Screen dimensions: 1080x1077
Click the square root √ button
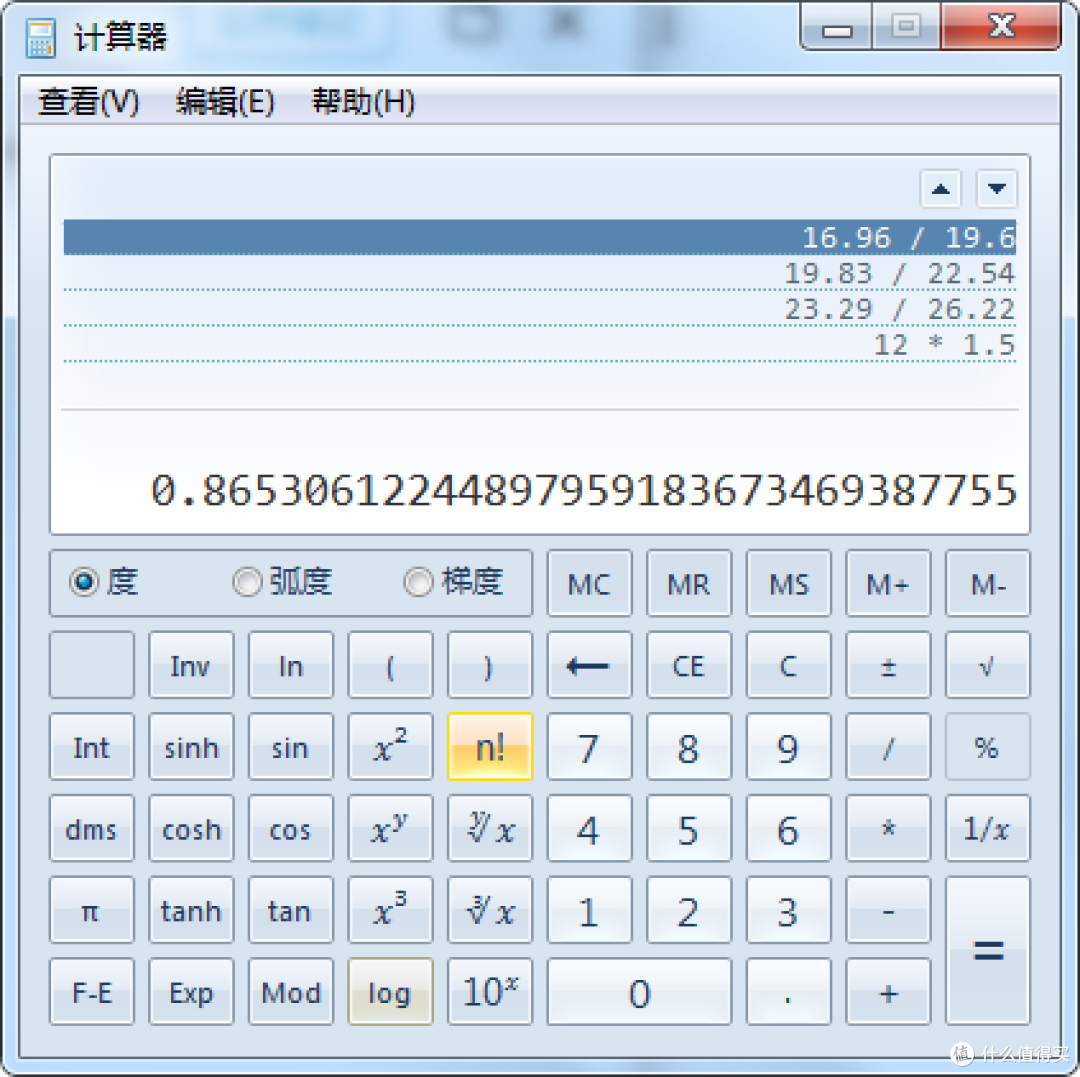[x=988, y=665]
